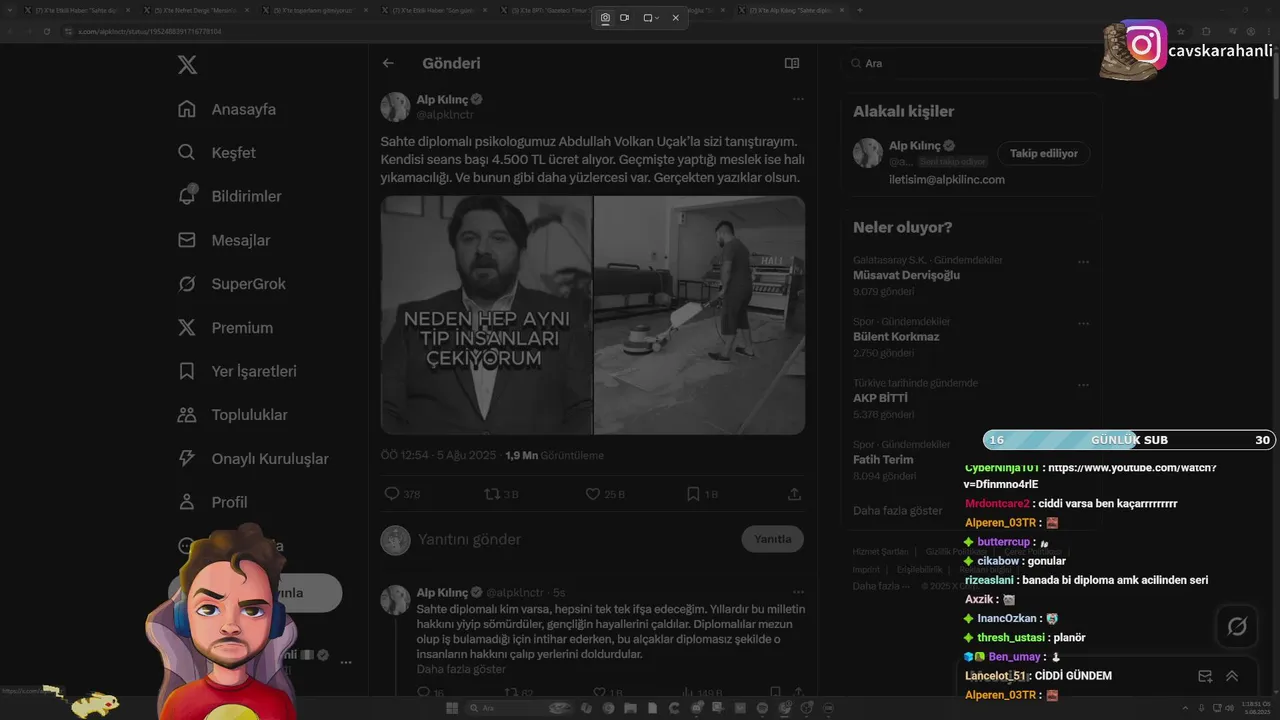Click 1,9 Mn Görüntüleme view count
This screenshot has height=720, width=1280.
coord(555,455)
